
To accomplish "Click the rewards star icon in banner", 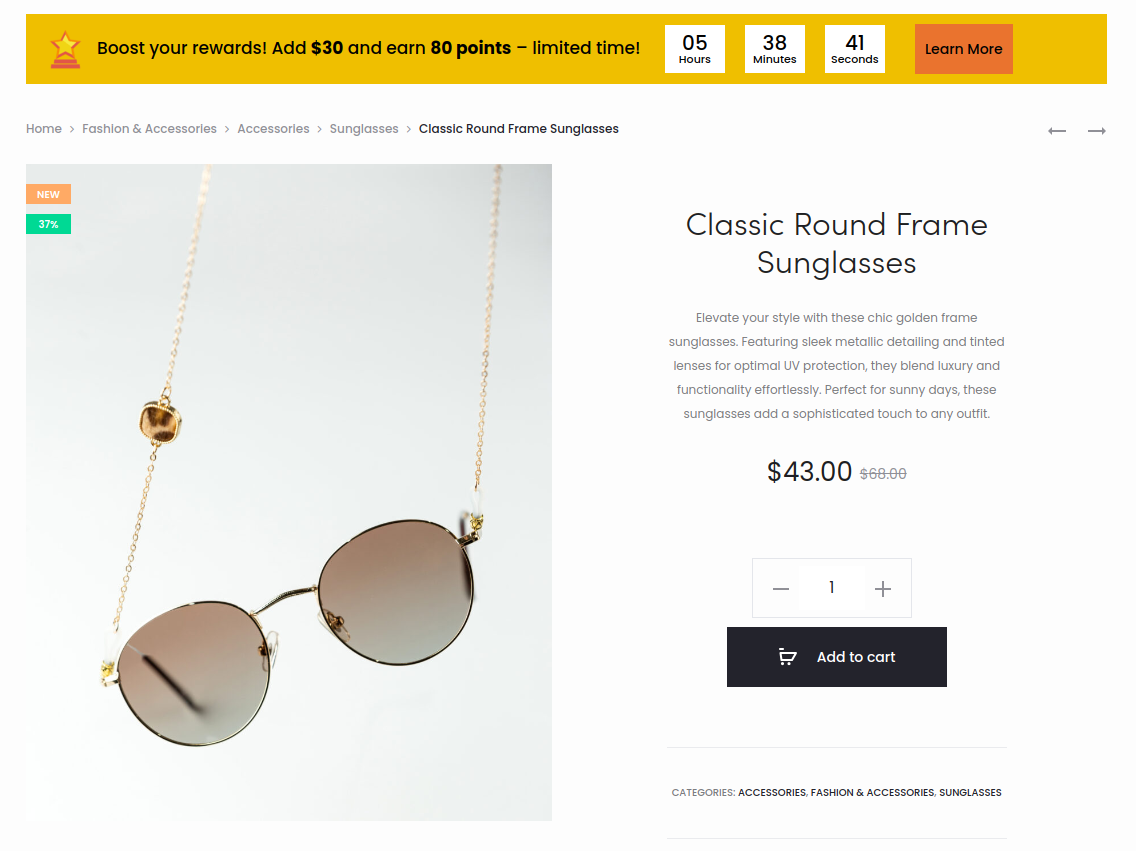I will [x=65, y=49].
